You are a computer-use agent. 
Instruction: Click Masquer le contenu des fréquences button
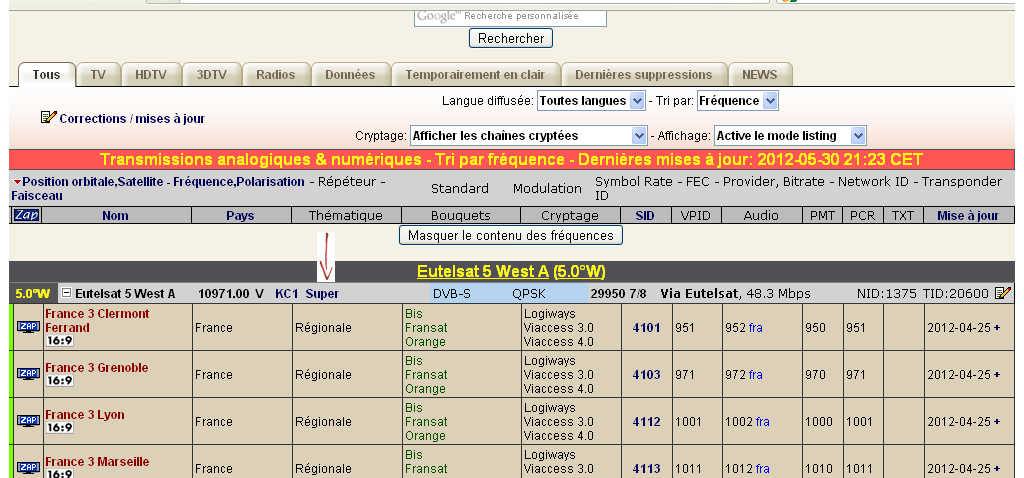[511, 235]
